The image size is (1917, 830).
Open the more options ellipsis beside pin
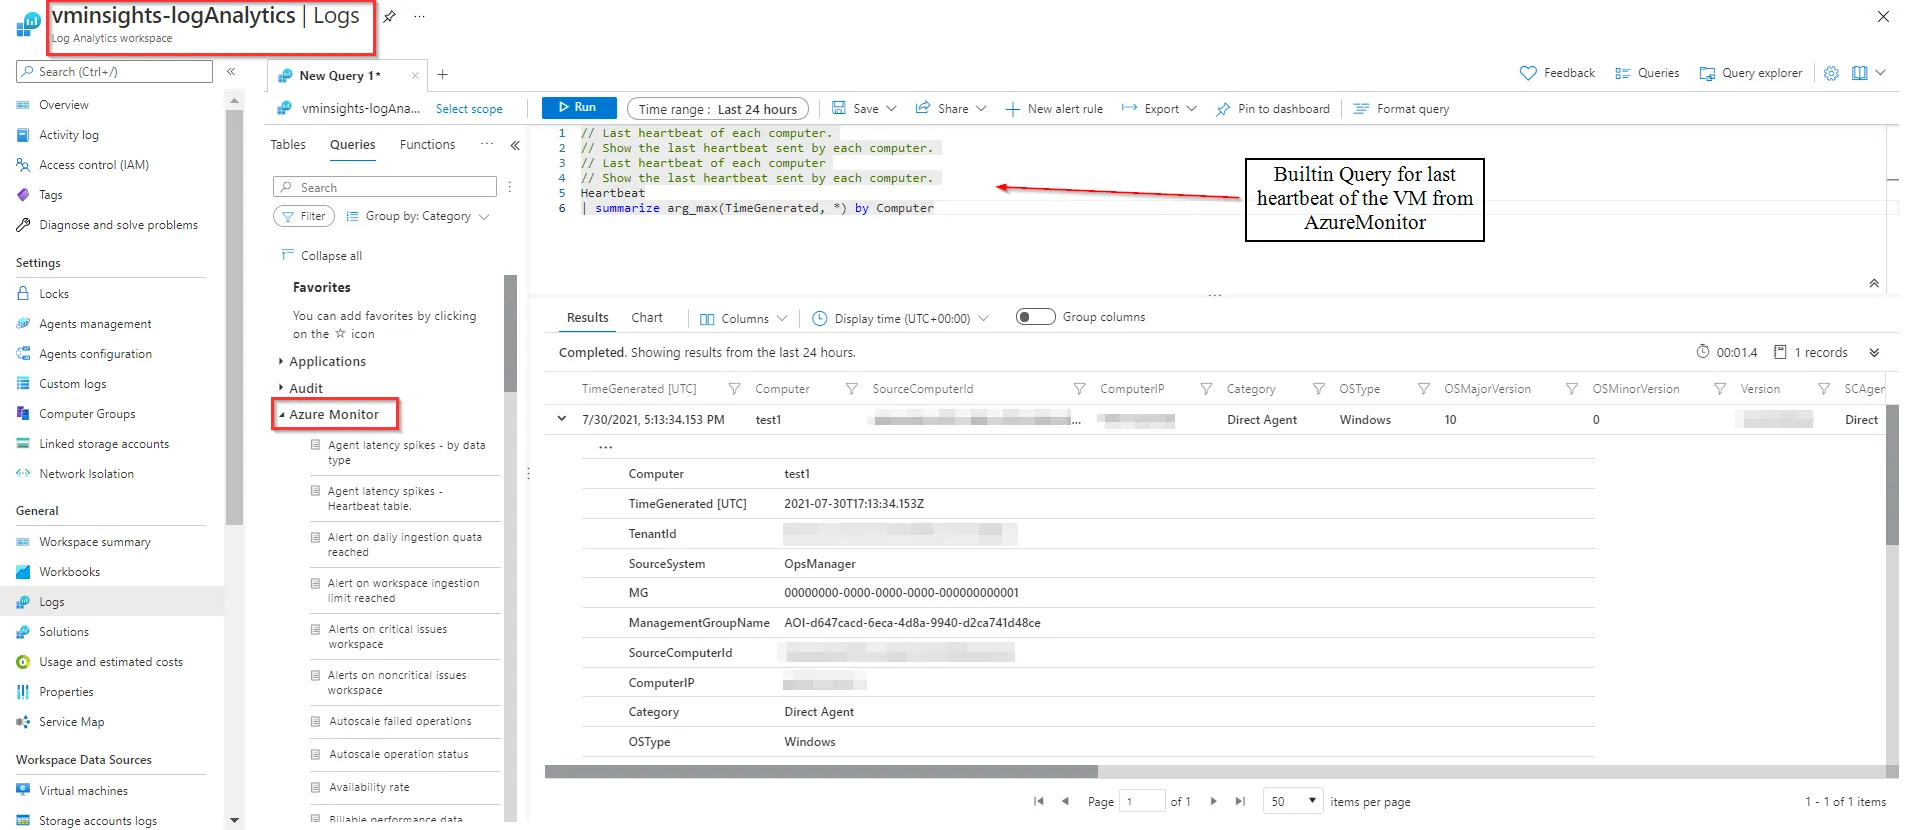(x=419, y=16)
